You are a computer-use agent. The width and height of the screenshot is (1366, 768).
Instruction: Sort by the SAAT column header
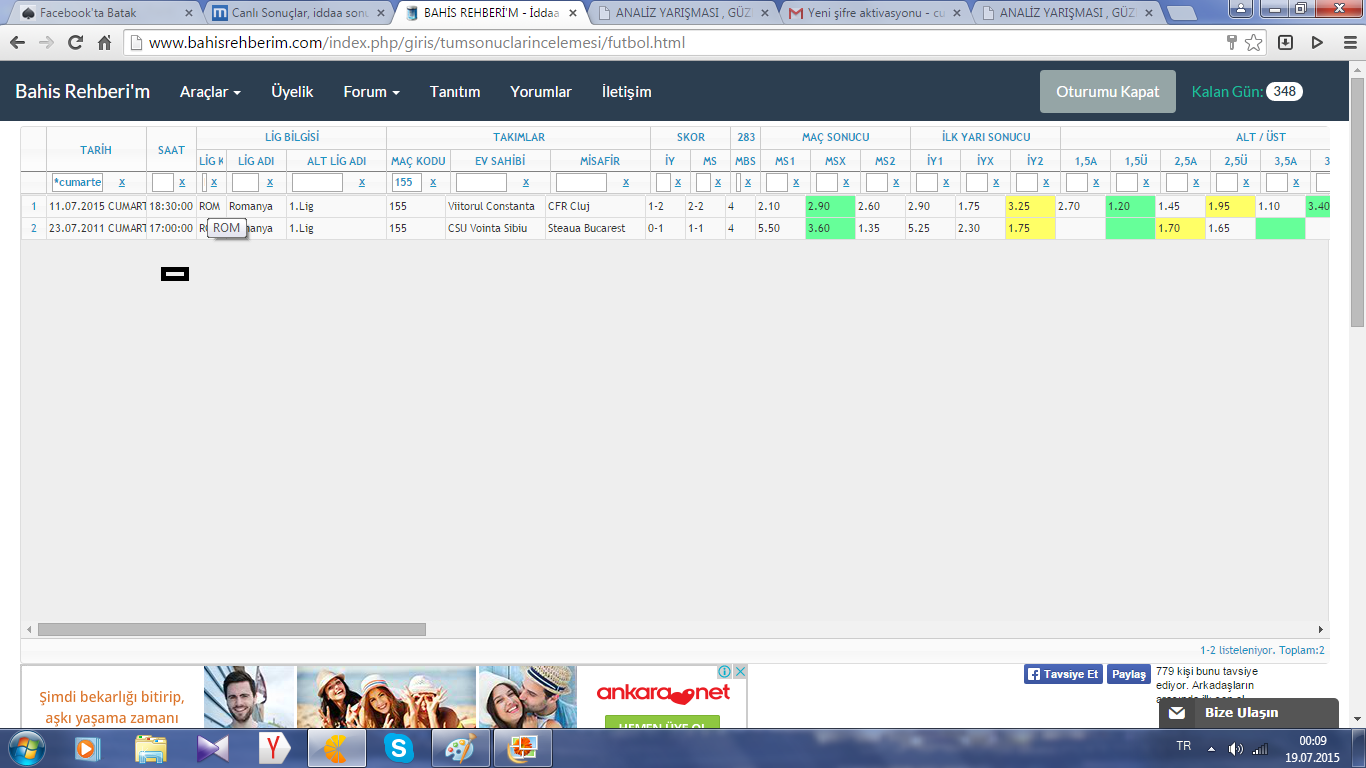[x=171, y=150]
